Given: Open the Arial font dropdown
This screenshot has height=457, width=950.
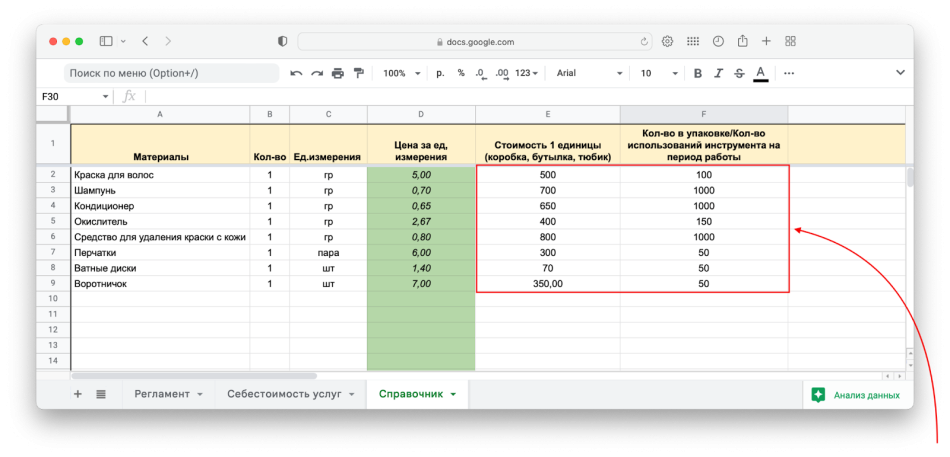Looking at the screenshot, I should pos(589,73).
